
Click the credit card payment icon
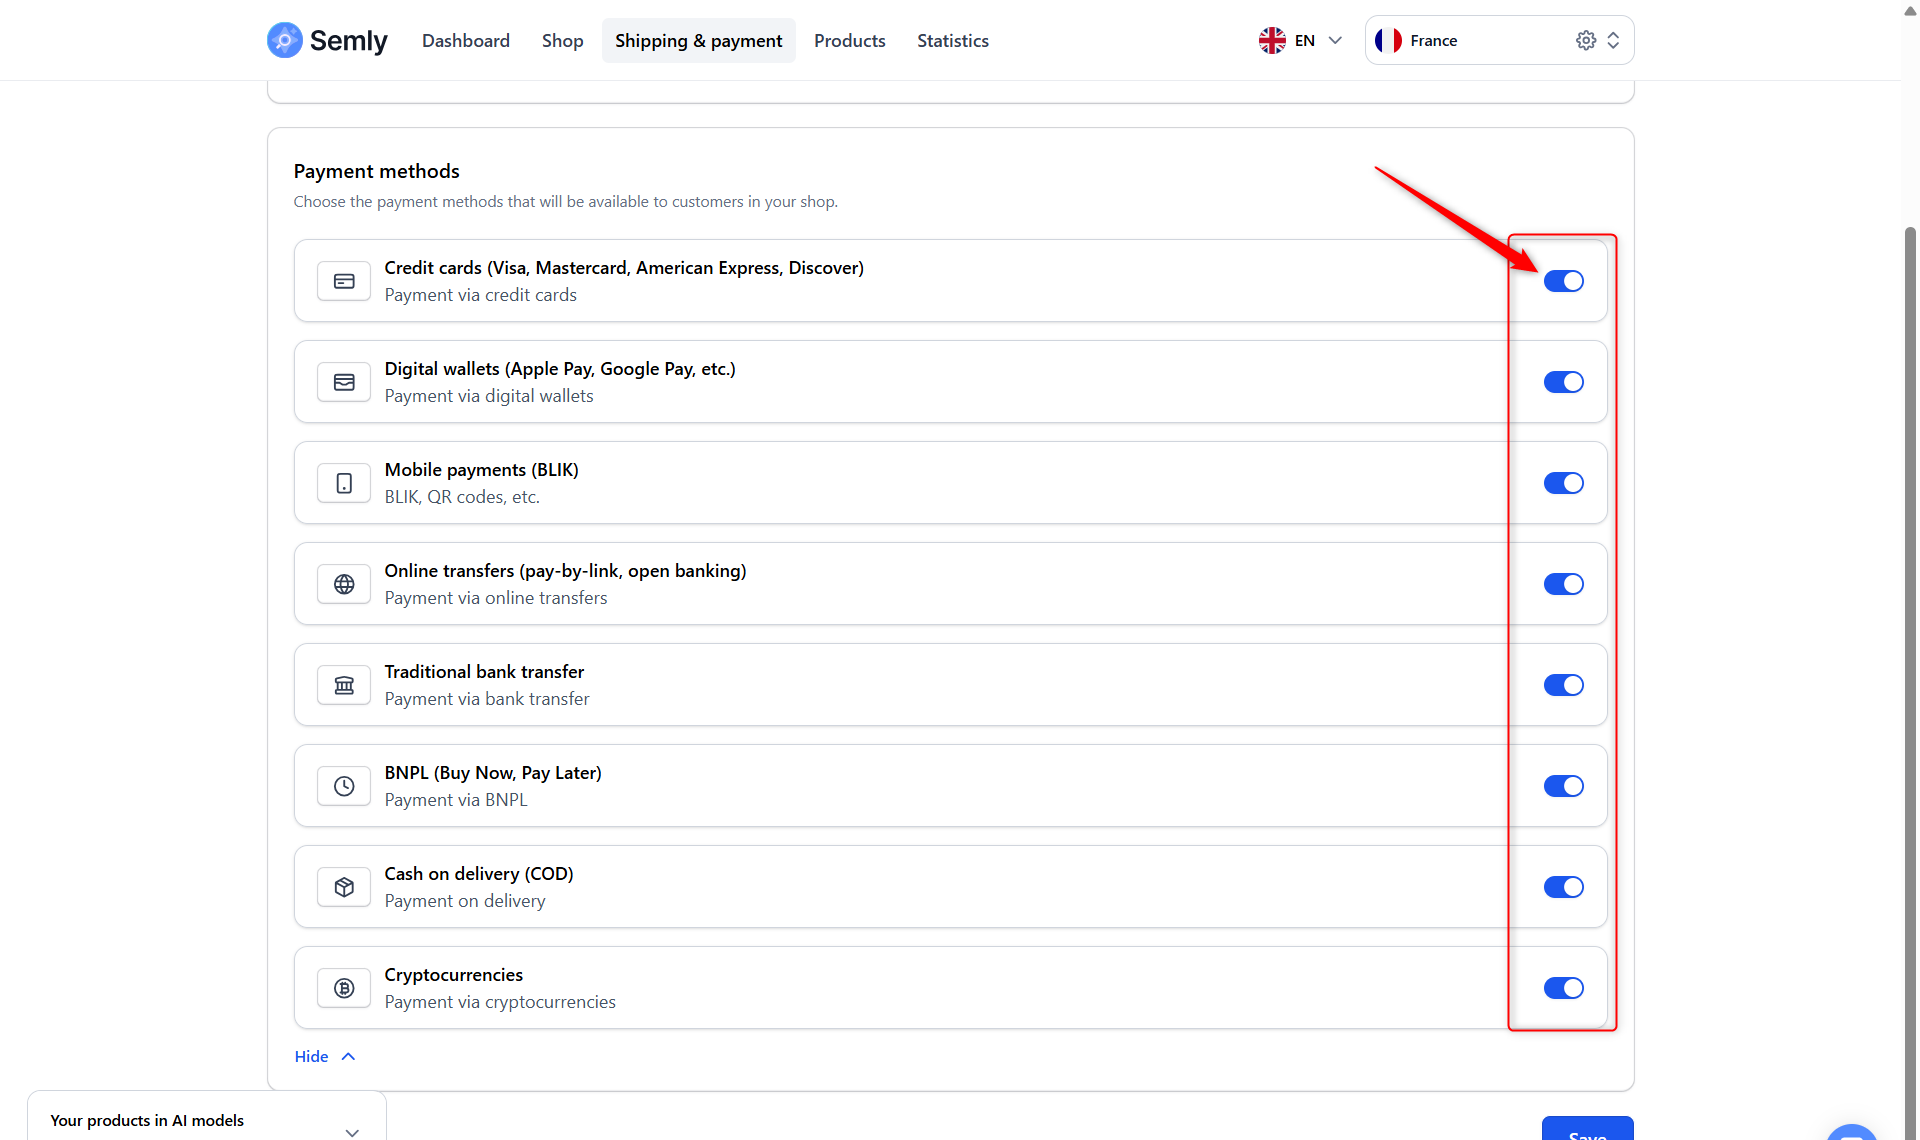pos(344,281)
